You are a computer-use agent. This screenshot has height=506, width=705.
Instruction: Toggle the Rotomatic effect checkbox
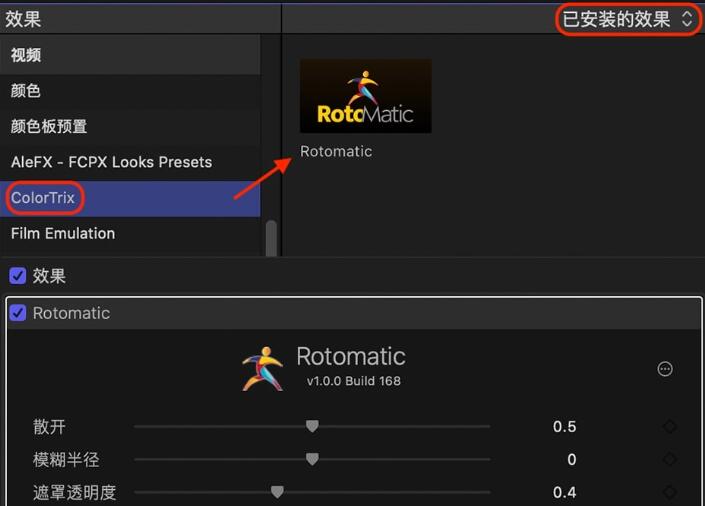pyautogui.click(x=18, y=313)
